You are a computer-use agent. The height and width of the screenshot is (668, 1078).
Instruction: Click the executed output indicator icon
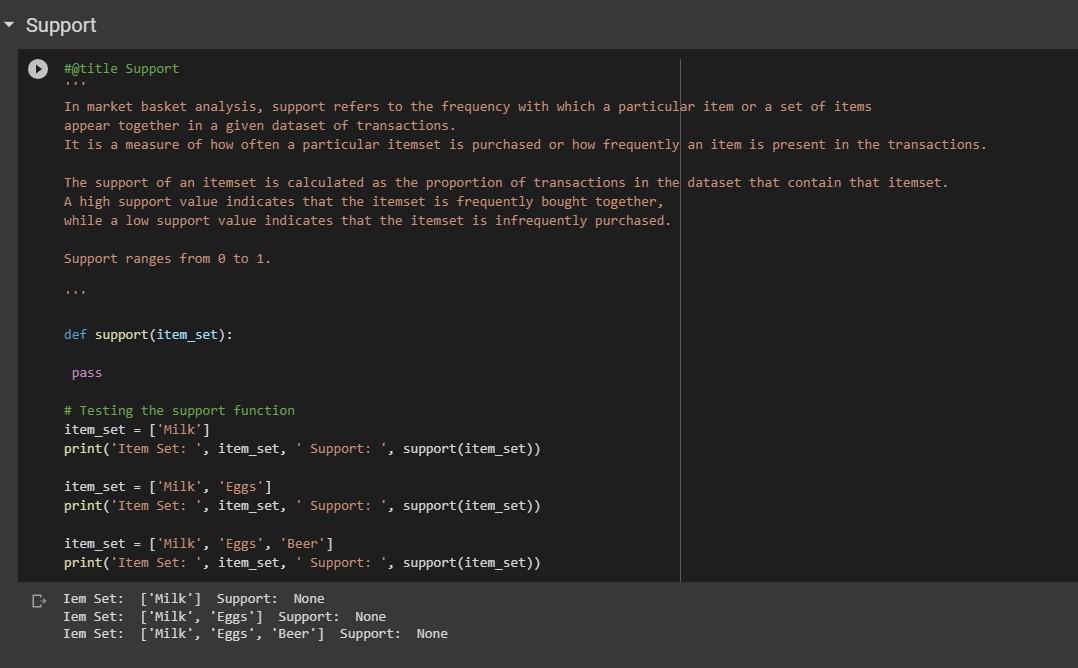coord(38,598)
